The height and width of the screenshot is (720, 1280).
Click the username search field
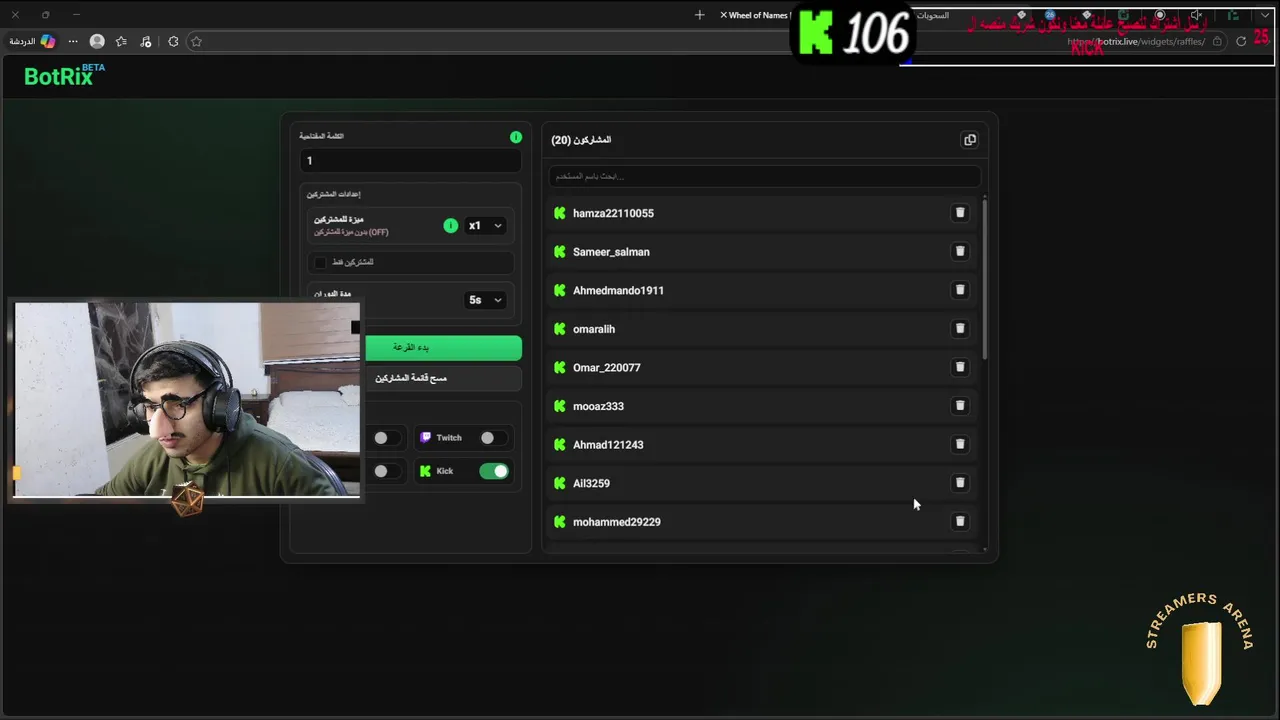(x=765, y=176)
